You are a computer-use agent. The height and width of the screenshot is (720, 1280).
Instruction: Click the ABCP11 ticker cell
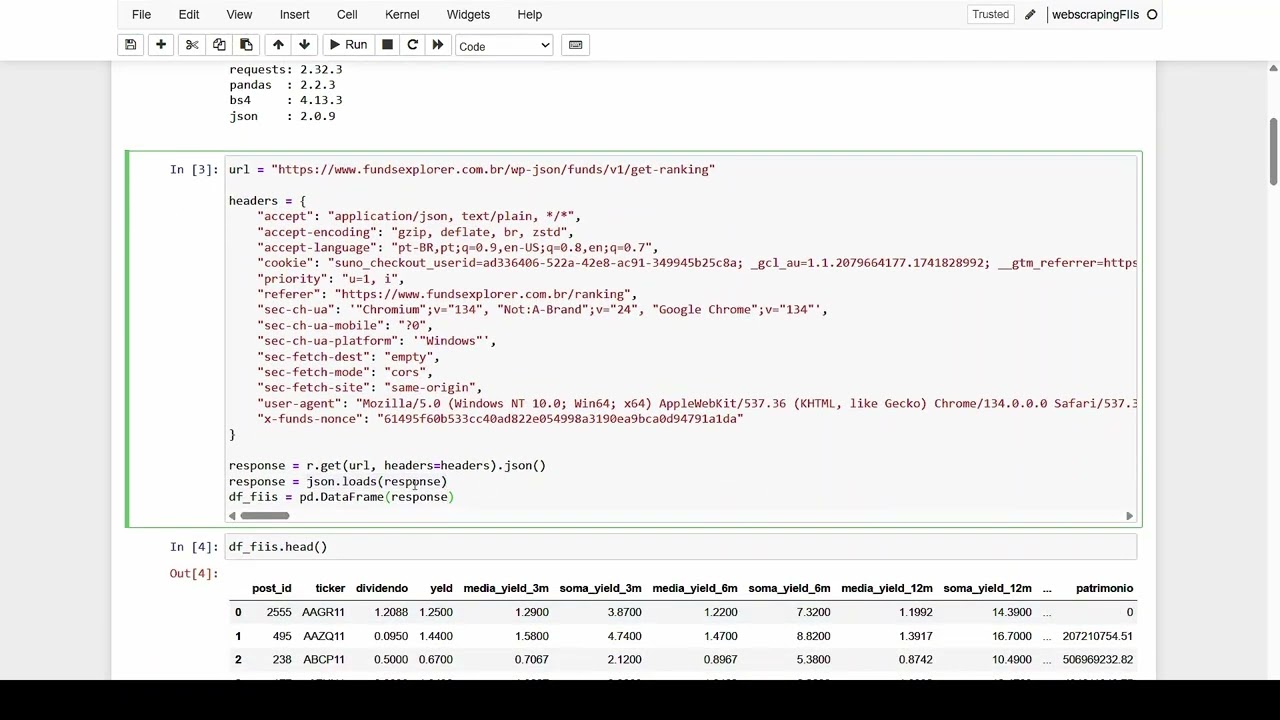click(323, 660)
